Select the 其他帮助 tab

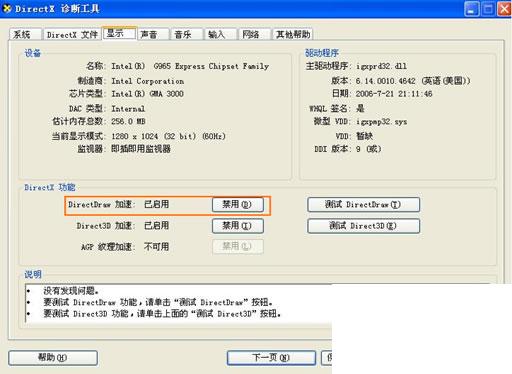point(293,35)
